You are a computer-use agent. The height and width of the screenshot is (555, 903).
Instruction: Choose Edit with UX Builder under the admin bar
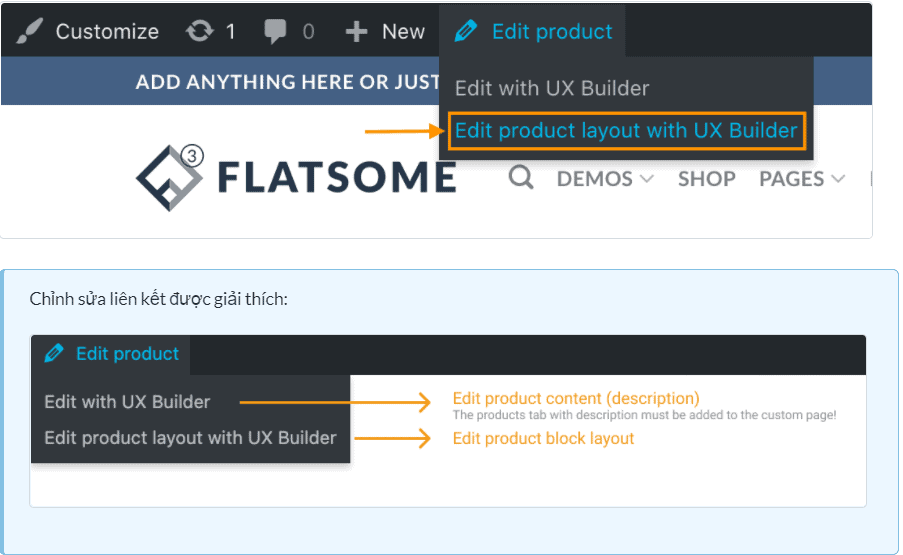pyautogui.click(x=552, y=88)
